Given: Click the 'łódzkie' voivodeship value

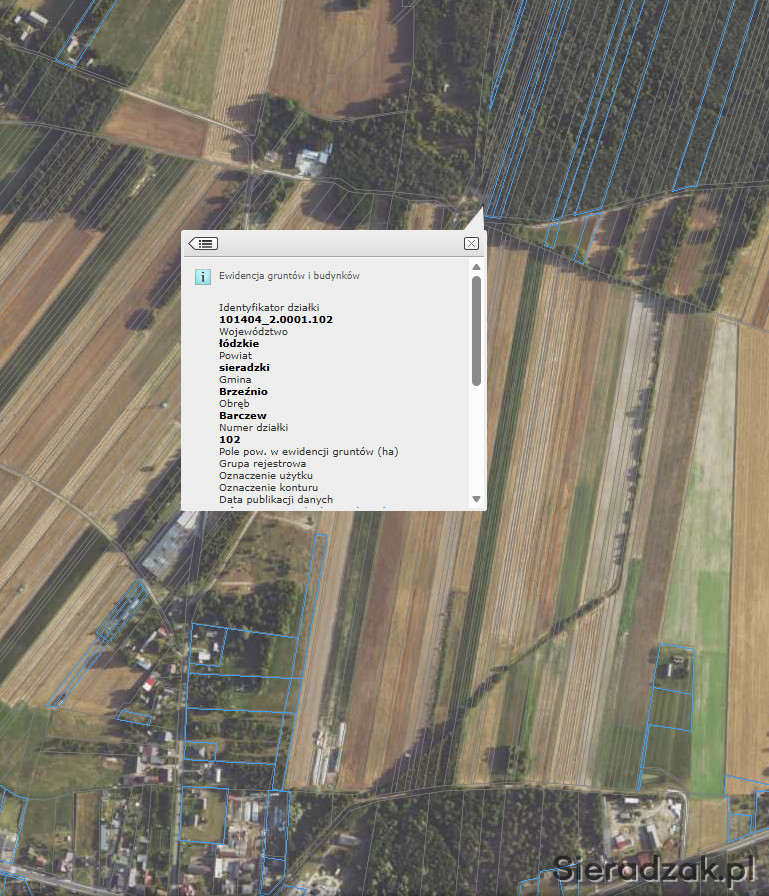Looking at the screenshot, I should click(x=238, y=343).
